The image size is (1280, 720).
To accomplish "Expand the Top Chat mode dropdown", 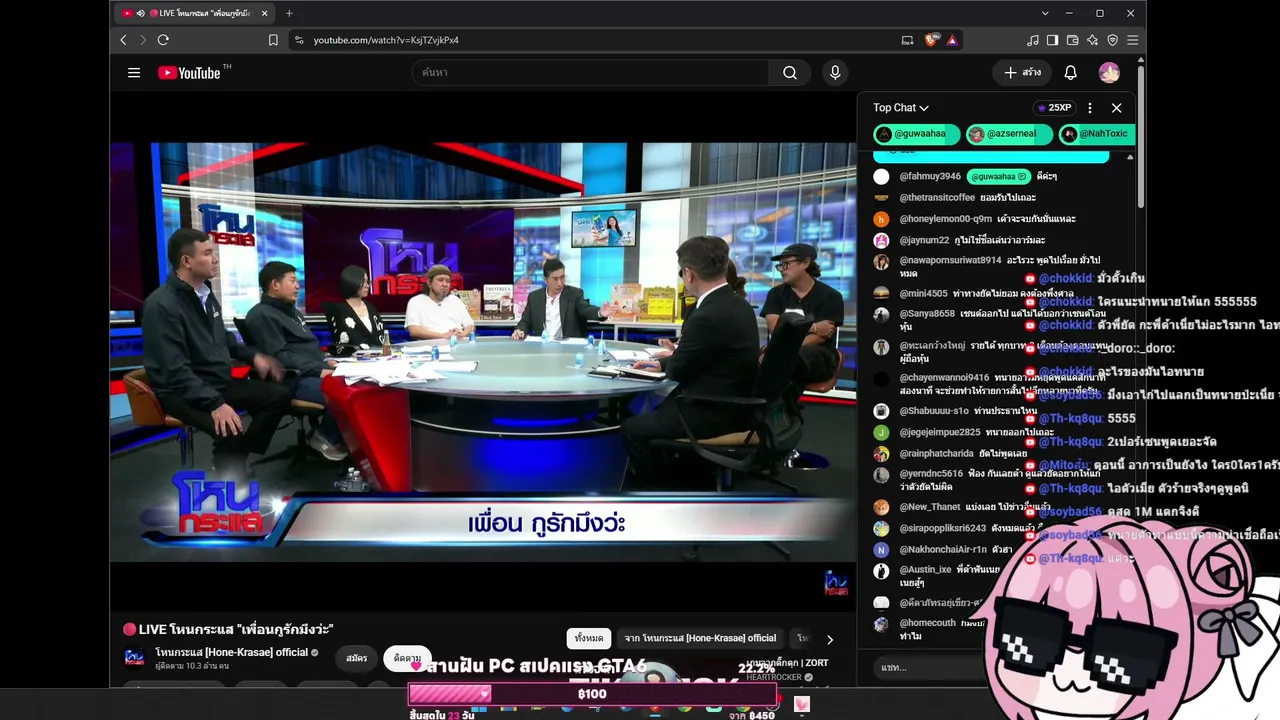I will pos(901,108).
